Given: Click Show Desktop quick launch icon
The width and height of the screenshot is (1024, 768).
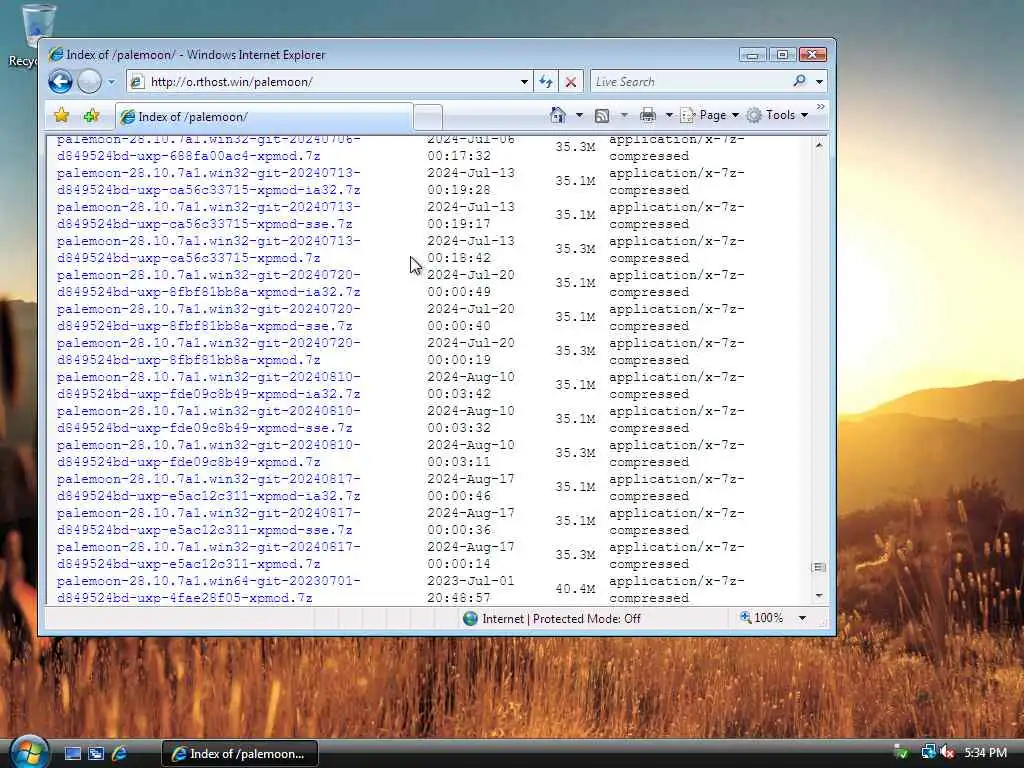Looking at the screenshot, I should coord(72,754).
